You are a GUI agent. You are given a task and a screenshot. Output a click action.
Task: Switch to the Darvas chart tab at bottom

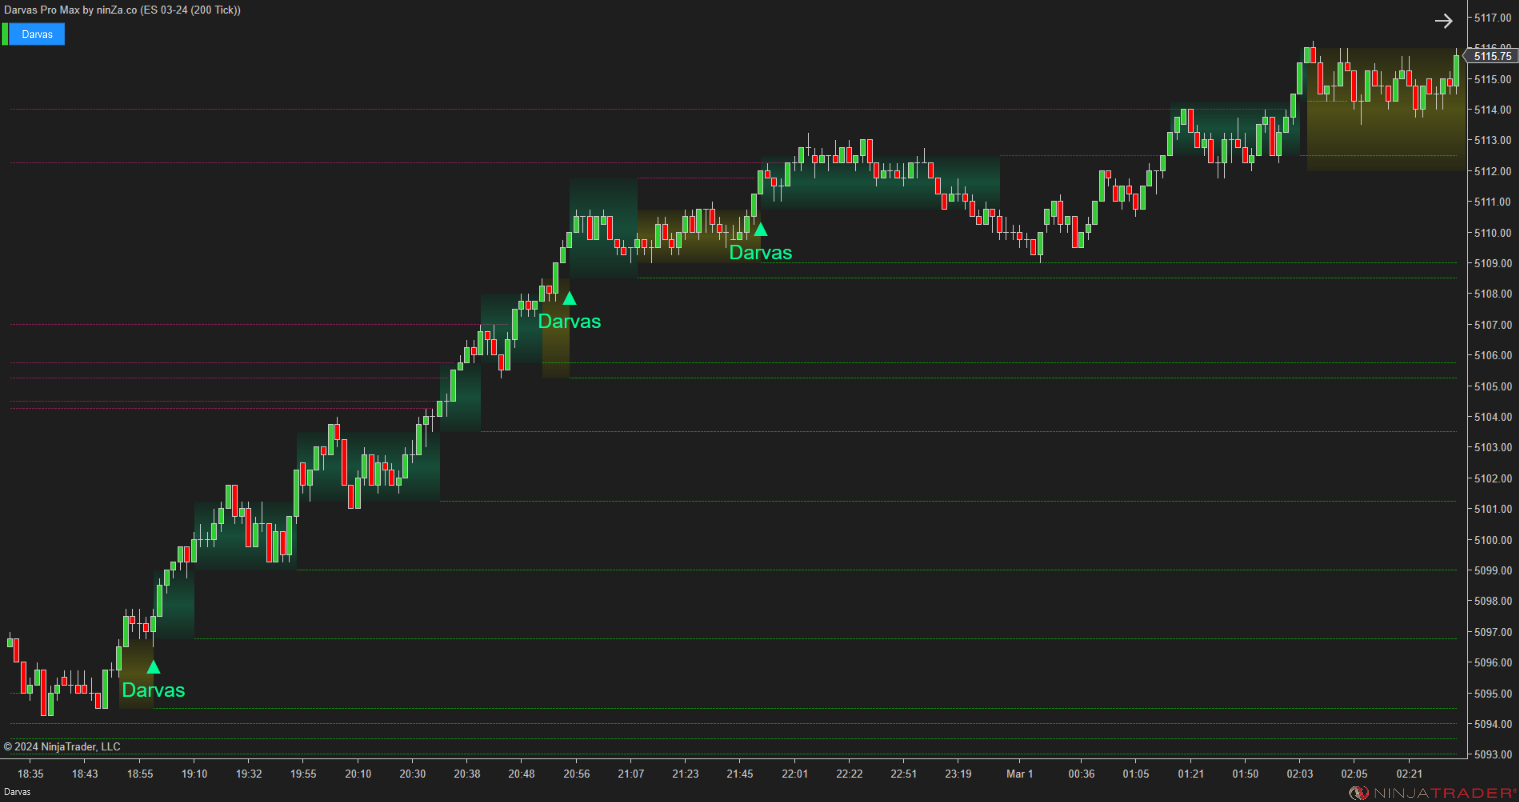[x=19, y=790]
